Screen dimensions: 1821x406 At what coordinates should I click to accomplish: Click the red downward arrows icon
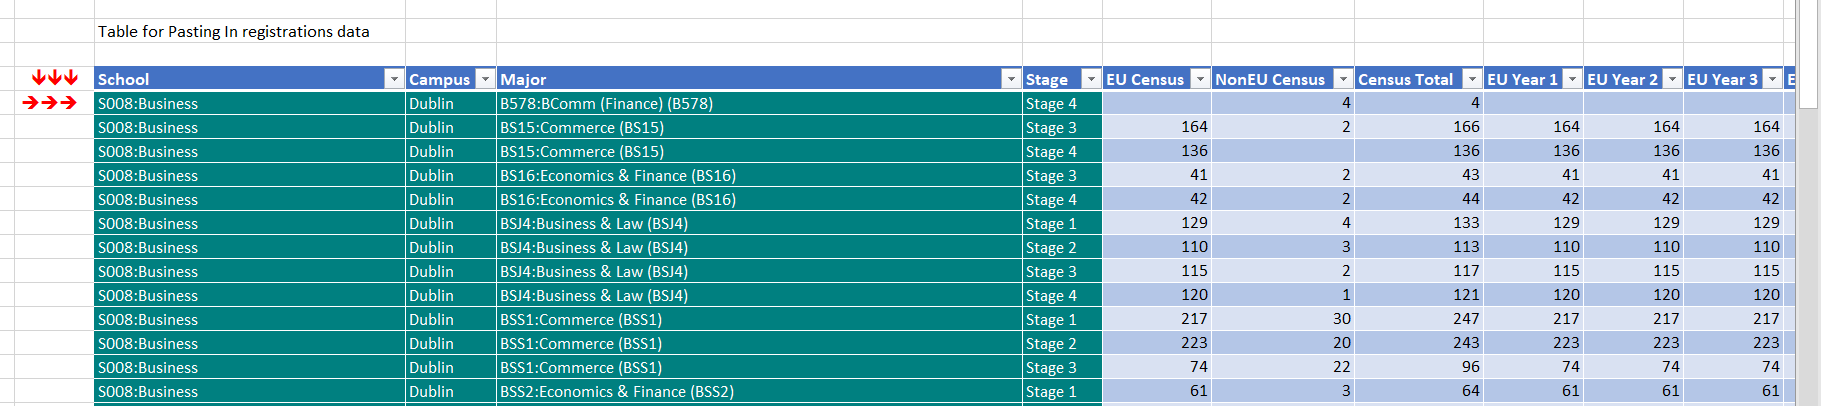click(x=54, y=78)
